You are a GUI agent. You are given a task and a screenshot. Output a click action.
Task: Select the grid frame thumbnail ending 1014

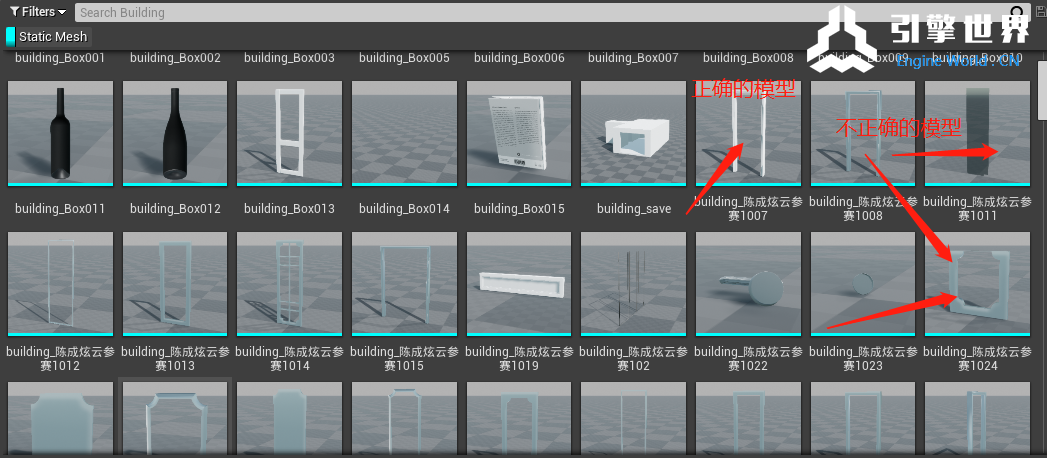tap(289, 284)
